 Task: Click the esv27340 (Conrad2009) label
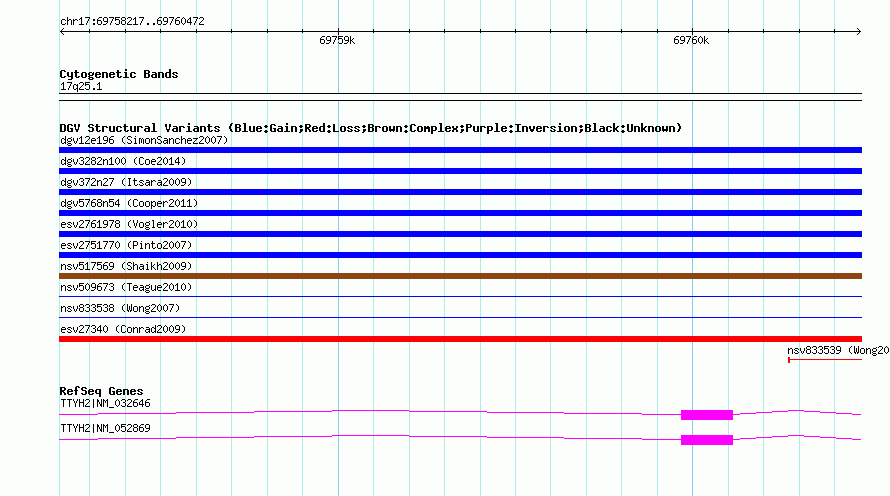[x=123, y=329]
